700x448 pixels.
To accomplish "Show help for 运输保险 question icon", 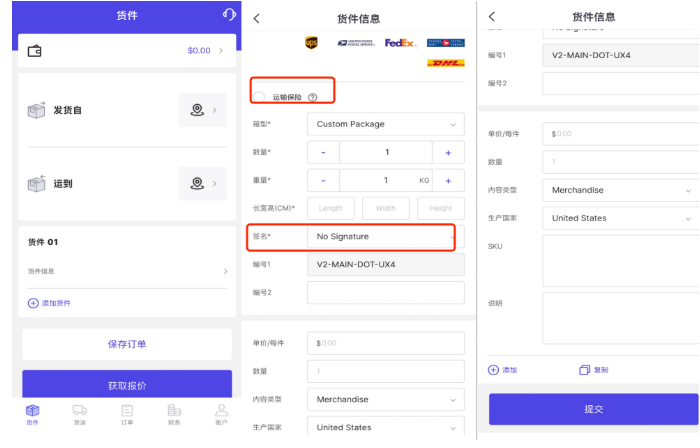I will (312, 97).
